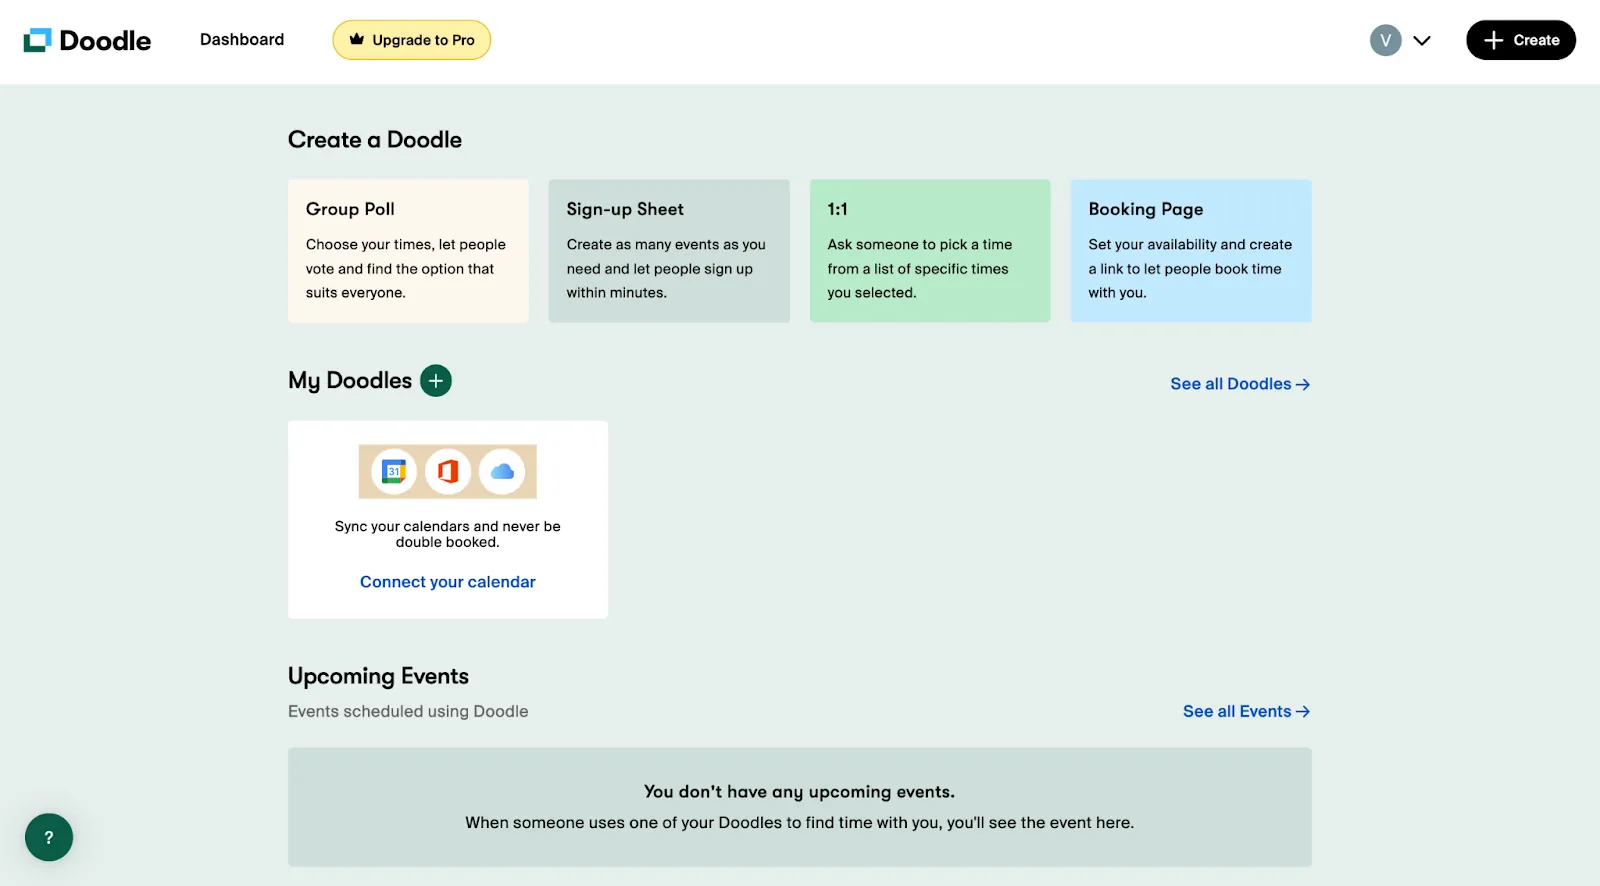This screenshot has width=1600, height=886.
Task: Open the See all Doodles link
Action: coord(1240,384)
